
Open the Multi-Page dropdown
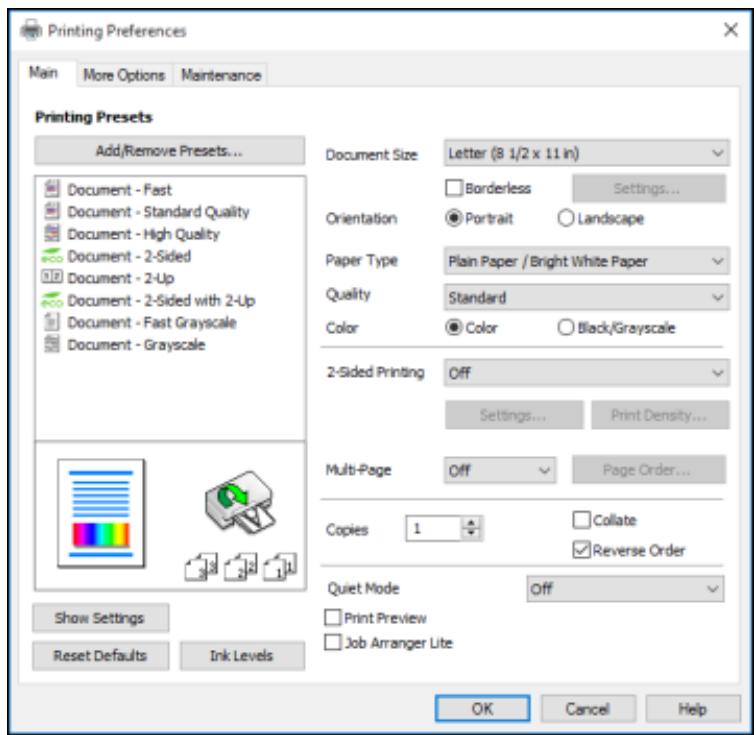click(x=500, y=470)
